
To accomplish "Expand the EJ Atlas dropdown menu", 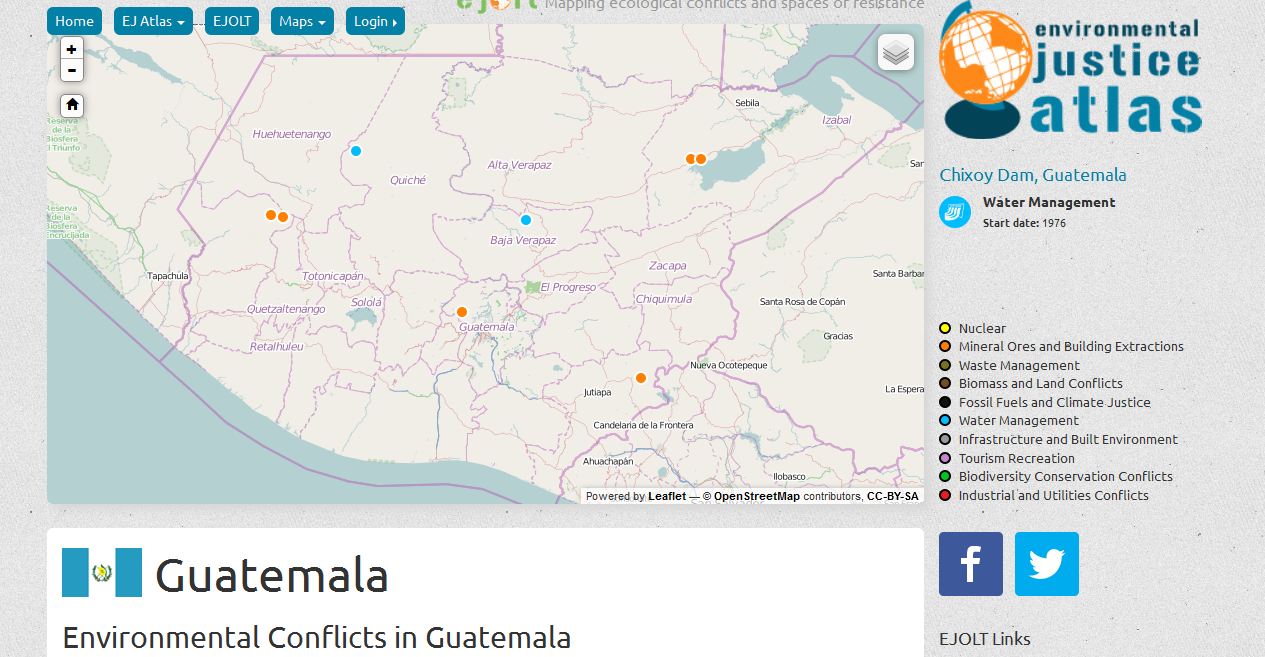I will tap(153, 21).
